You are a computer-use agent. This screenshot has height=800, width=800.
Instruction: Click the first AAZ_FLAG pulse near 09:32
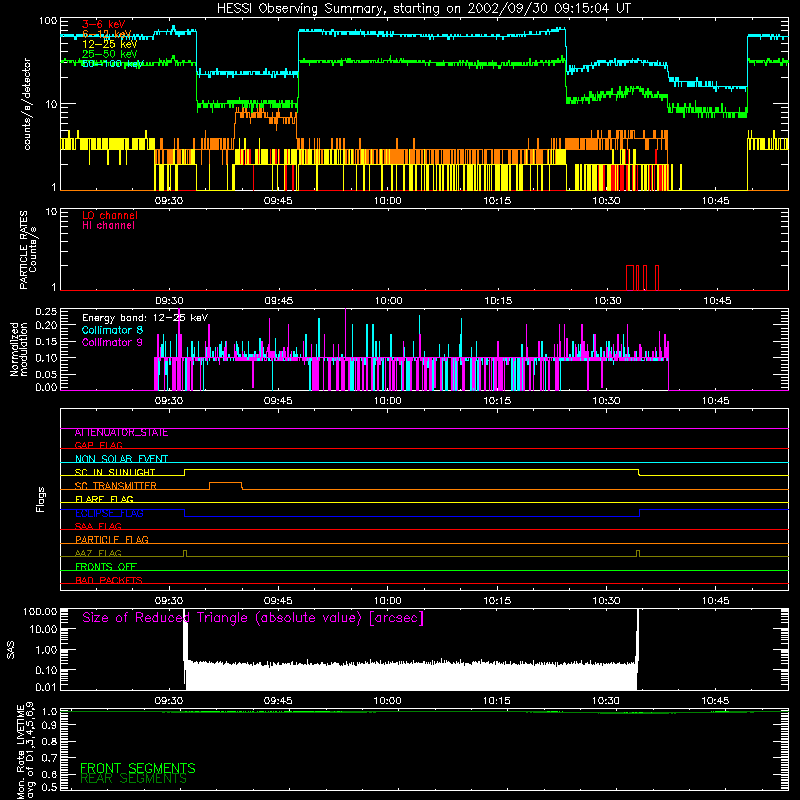pos(185,554)
